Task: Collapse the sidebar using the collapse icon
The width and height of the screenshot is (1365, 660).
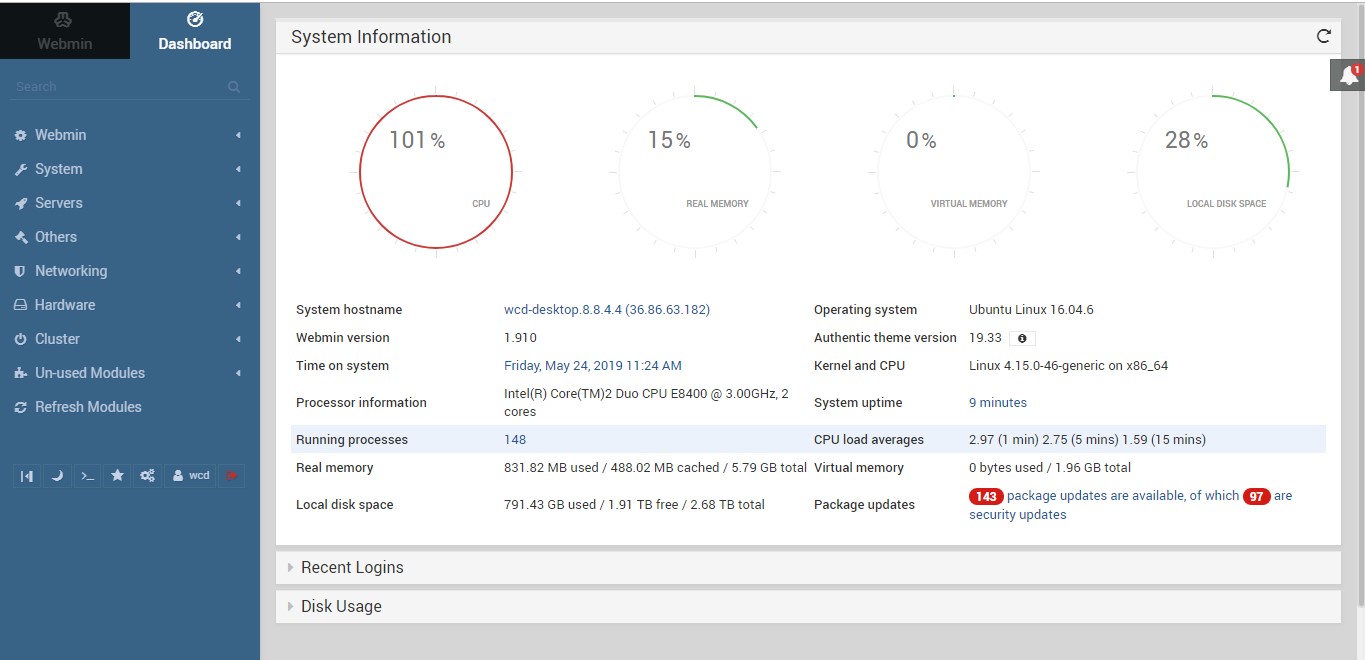Action: (27, 475)
